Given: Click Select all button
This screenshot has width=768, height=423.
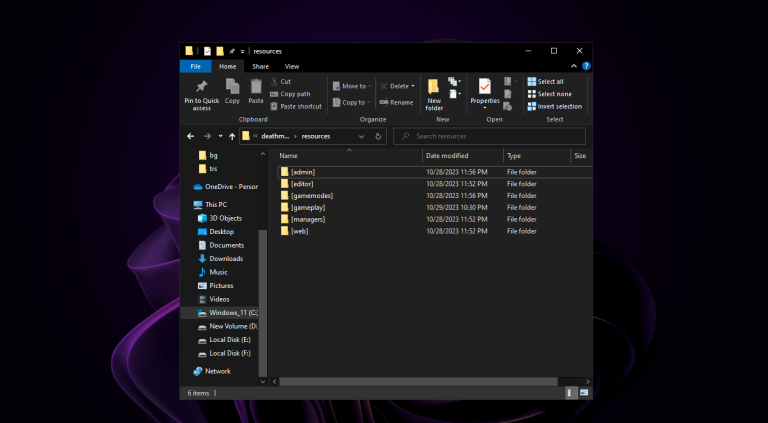Looking at the screenshot, I should tap(549, 81).
